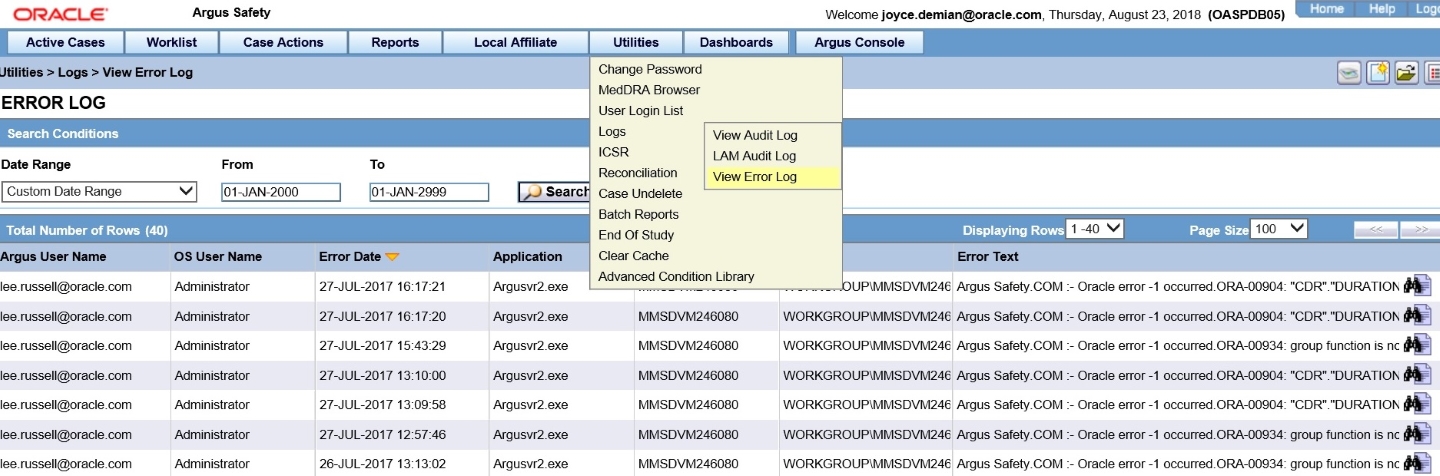Open the Active Cases menu
The height and width of the screenshot is (476, 1440).
[x=65, y=43]
